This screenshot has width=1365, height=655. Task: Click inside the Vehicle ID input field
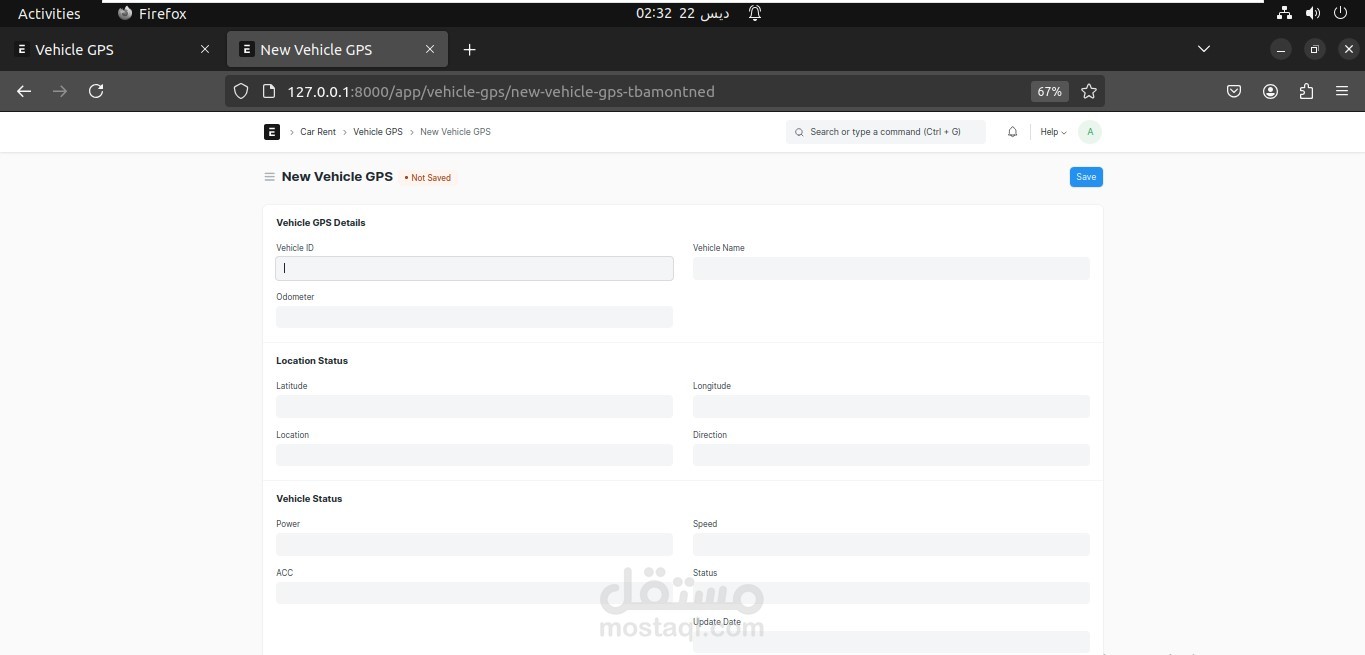click(474, 268)
